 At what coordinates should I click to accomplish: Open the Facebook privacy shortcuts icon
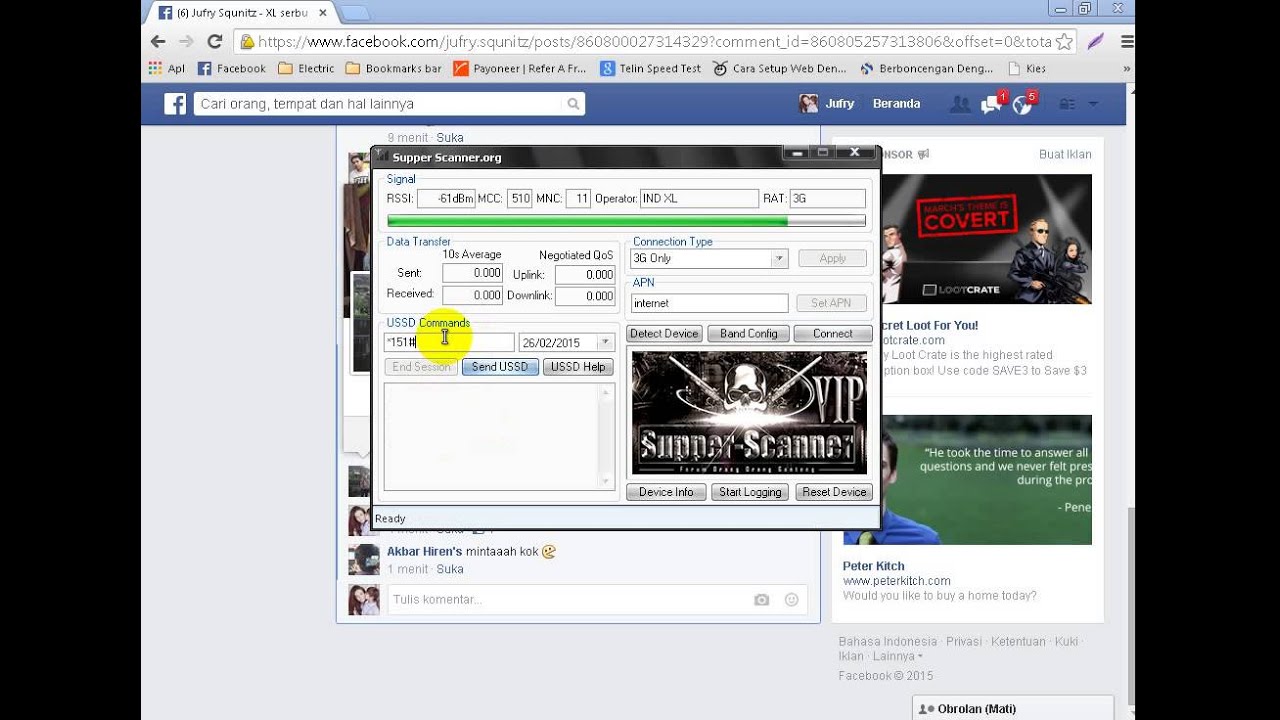pos(1067,104)
